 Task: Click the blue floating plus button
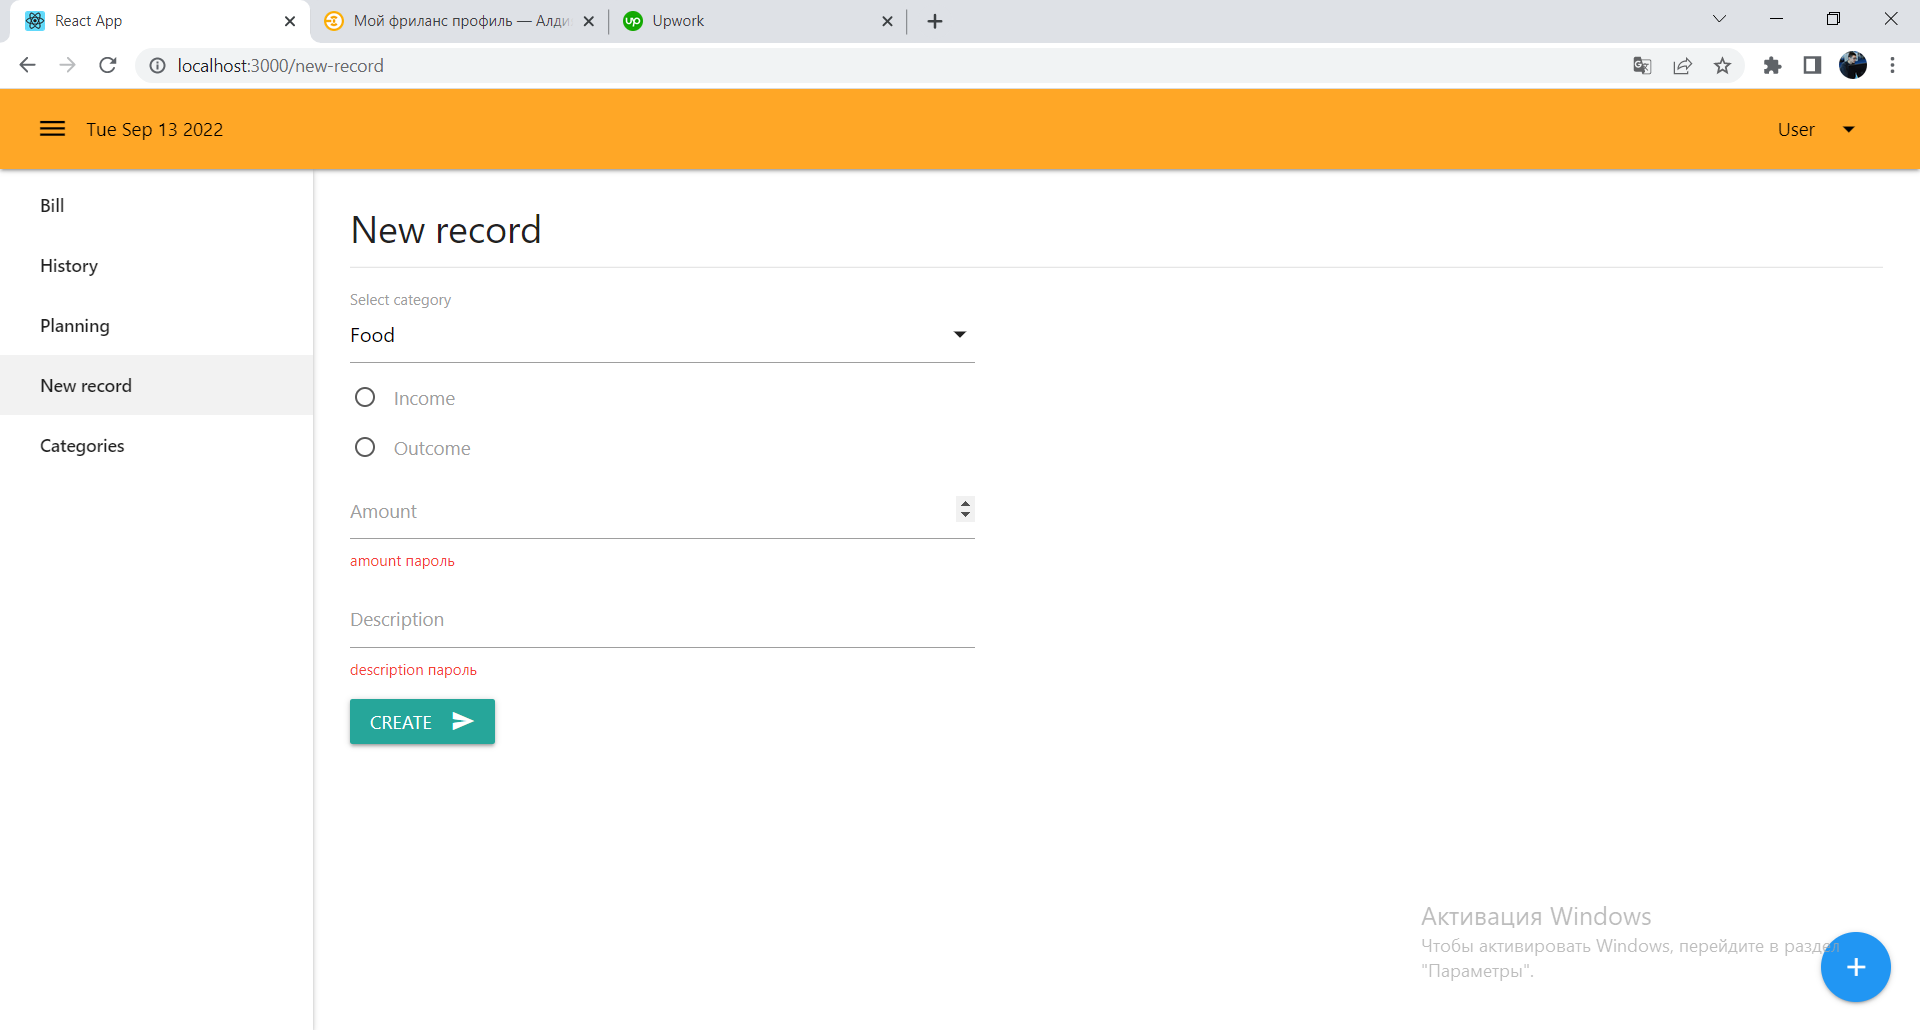click(1855, 967)
